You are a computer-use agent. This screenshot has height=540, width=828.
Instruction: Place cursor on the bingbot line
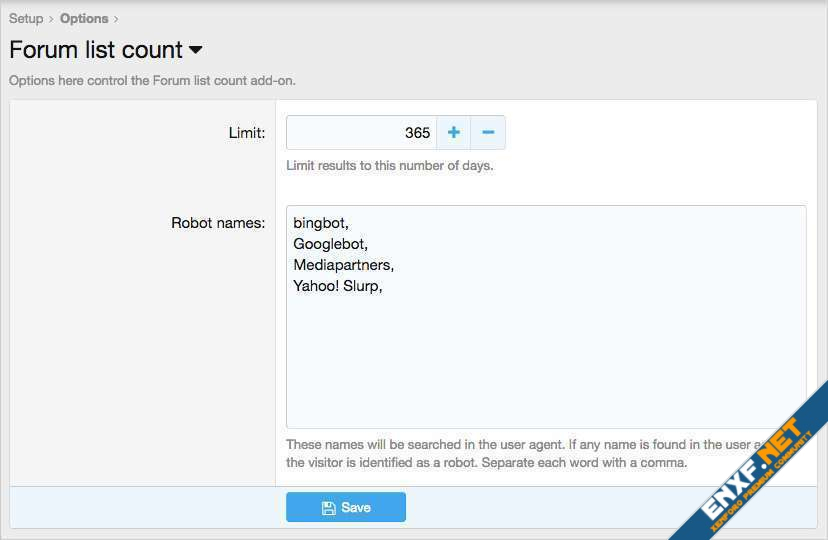pyautogui.click(x=321, y=223)
